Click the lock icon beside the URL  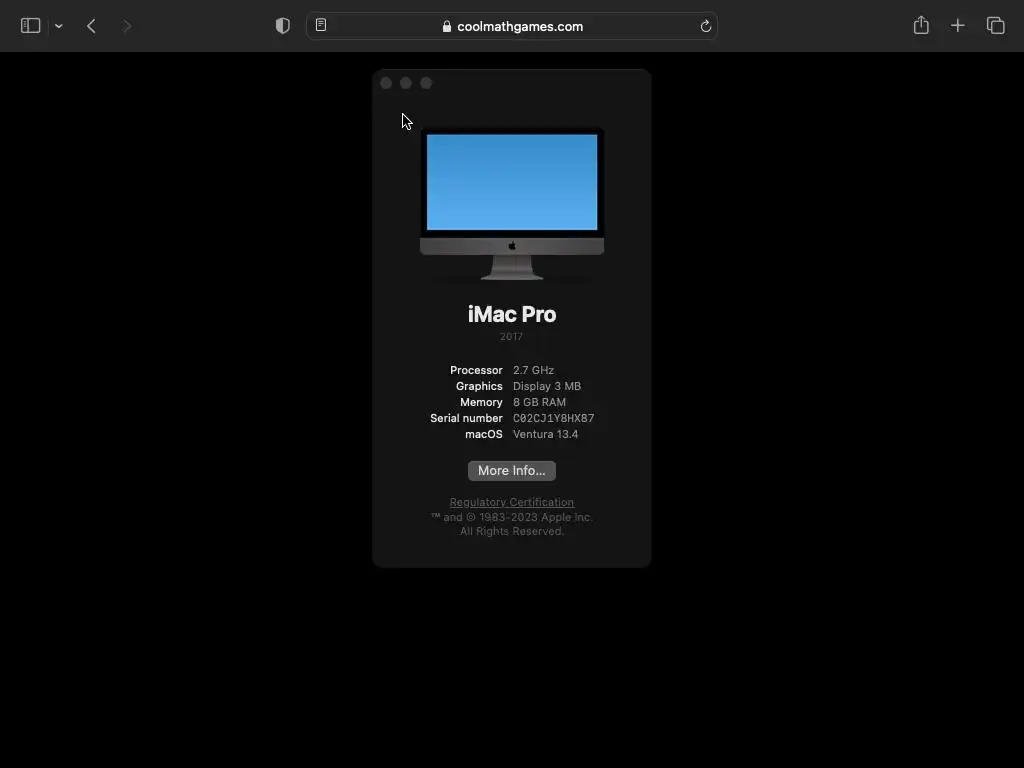tap(447, 26)
